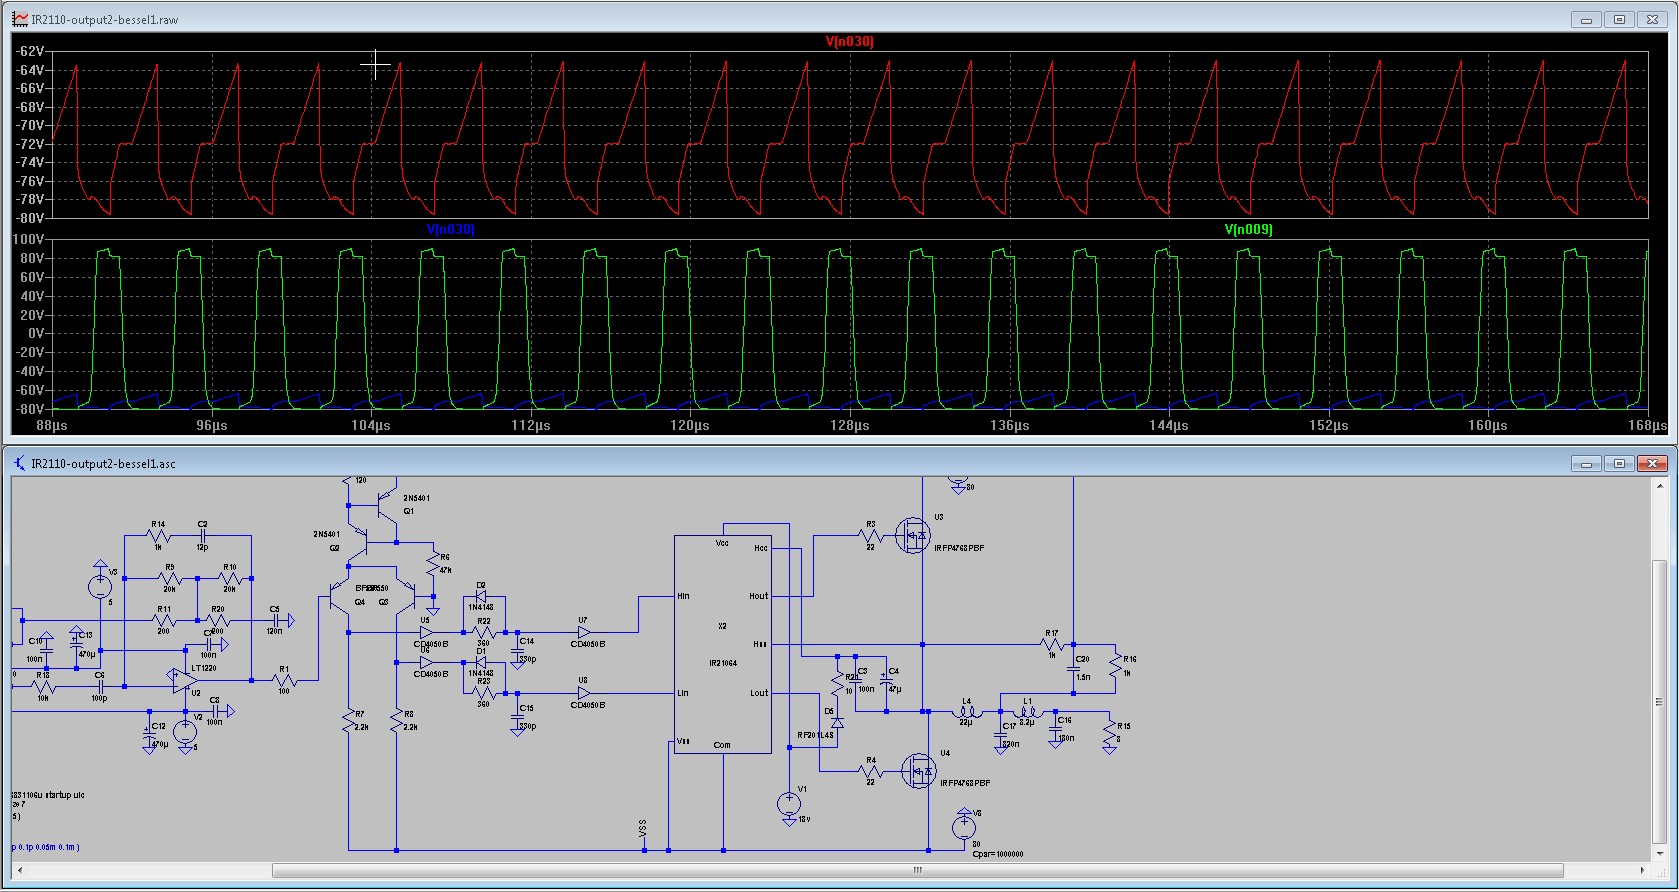Select resistor R16 symbol
1679x892 pixels.
1115,665
